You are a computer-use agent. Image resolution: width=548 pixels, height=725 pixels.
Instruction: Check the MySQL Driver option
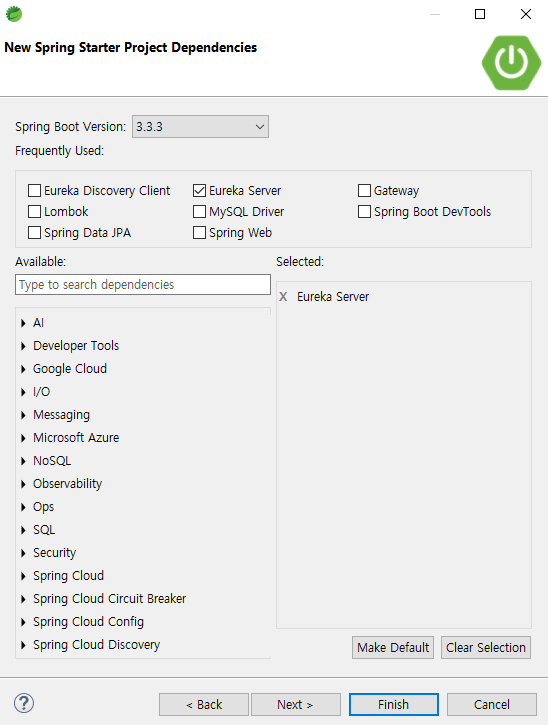pos(199,211)
